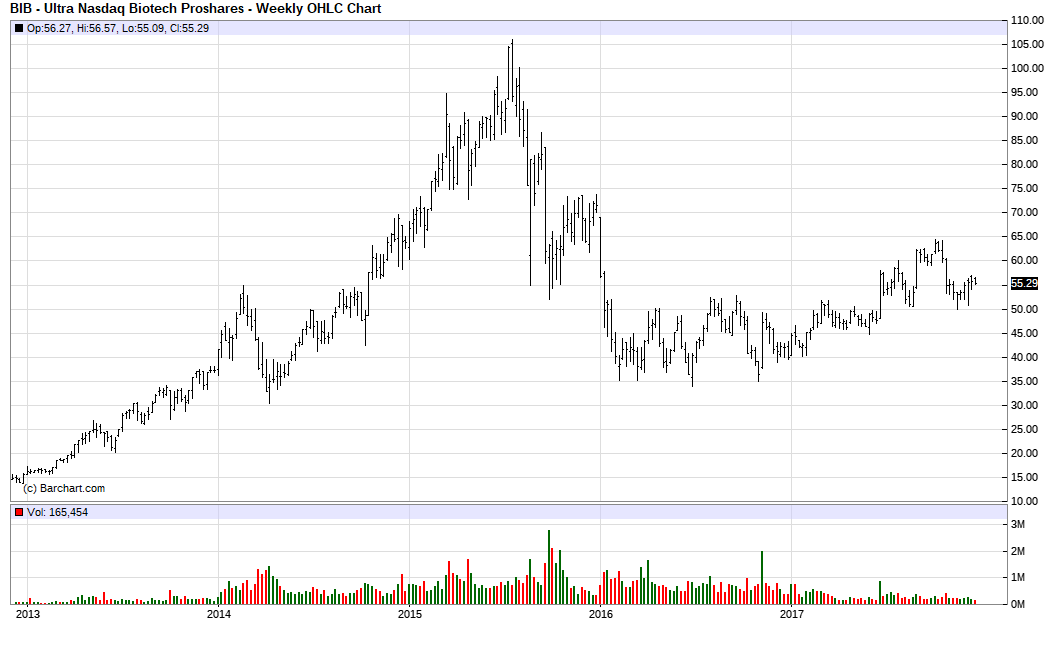Click the 'Op:56.27, Hi:56.57, Lo:55.09, Cl:55.29' legend text

click(118, 28)
